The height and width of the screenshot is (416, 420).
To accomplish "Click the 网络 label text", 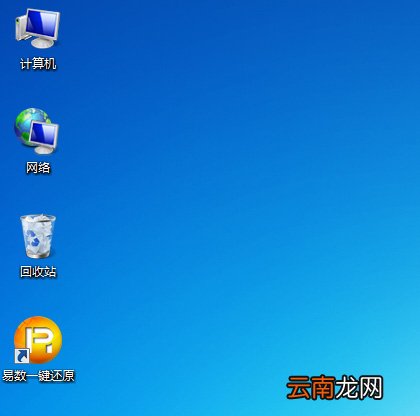I will 38,168.
